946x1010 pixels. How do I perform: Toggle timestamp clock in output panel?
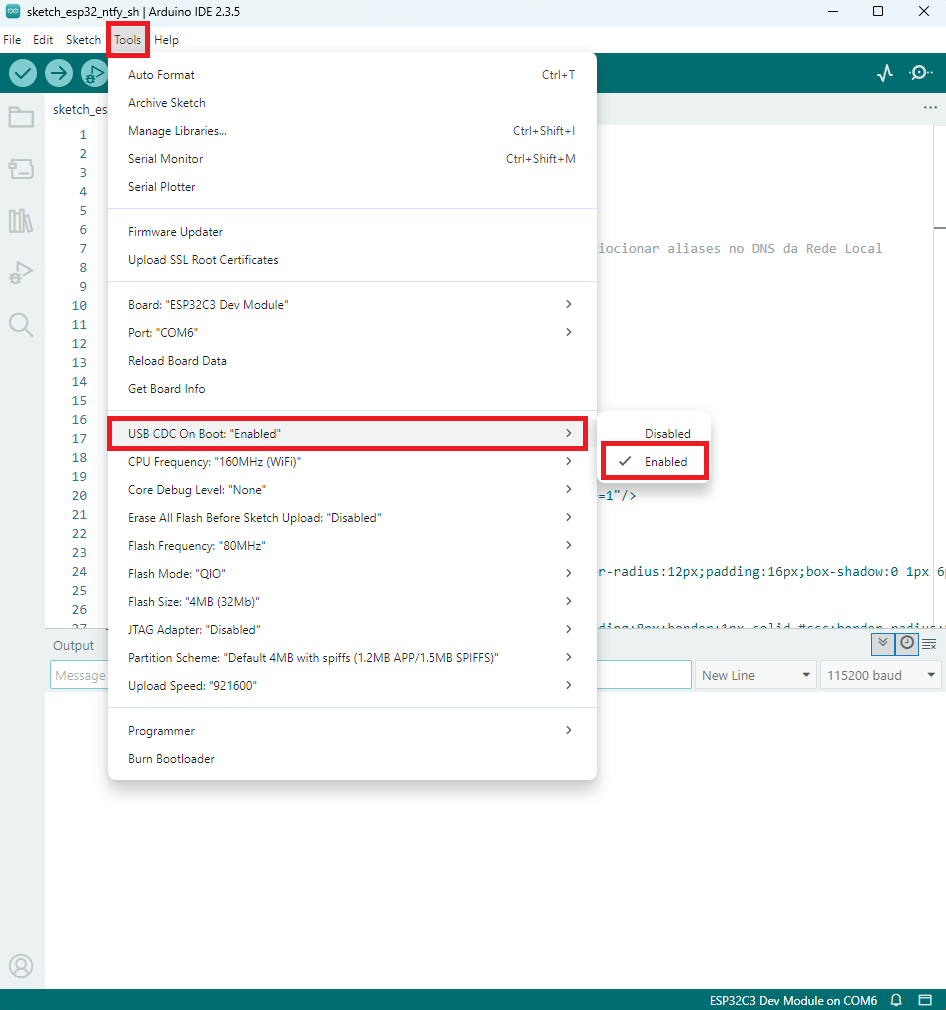[906, 643]
